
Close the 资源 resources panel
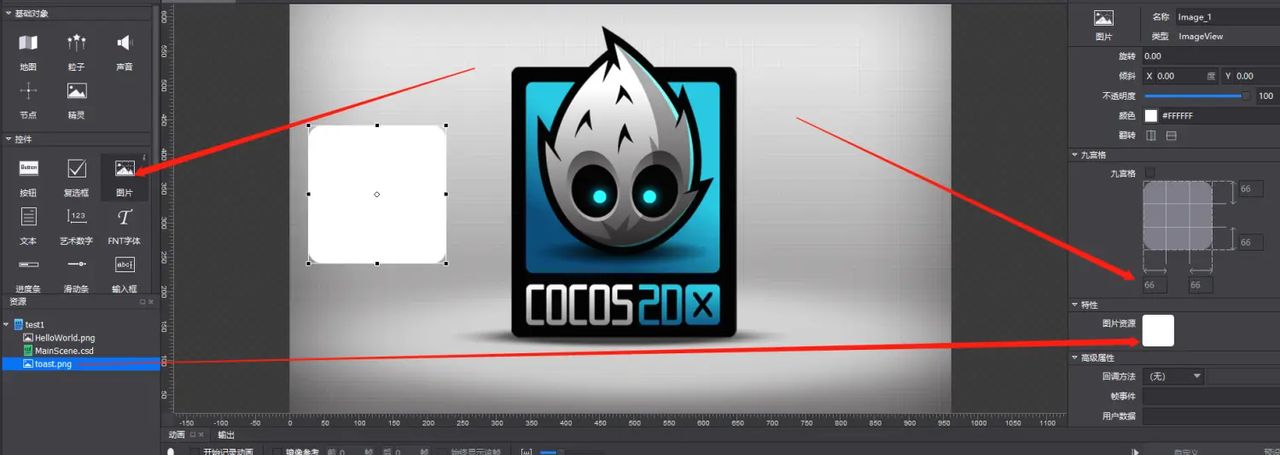152,301
